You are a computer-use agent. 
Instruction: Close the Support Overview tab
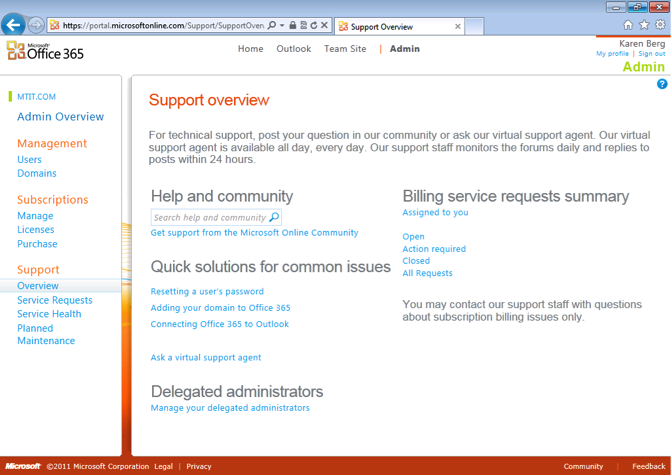coord(457,27)
